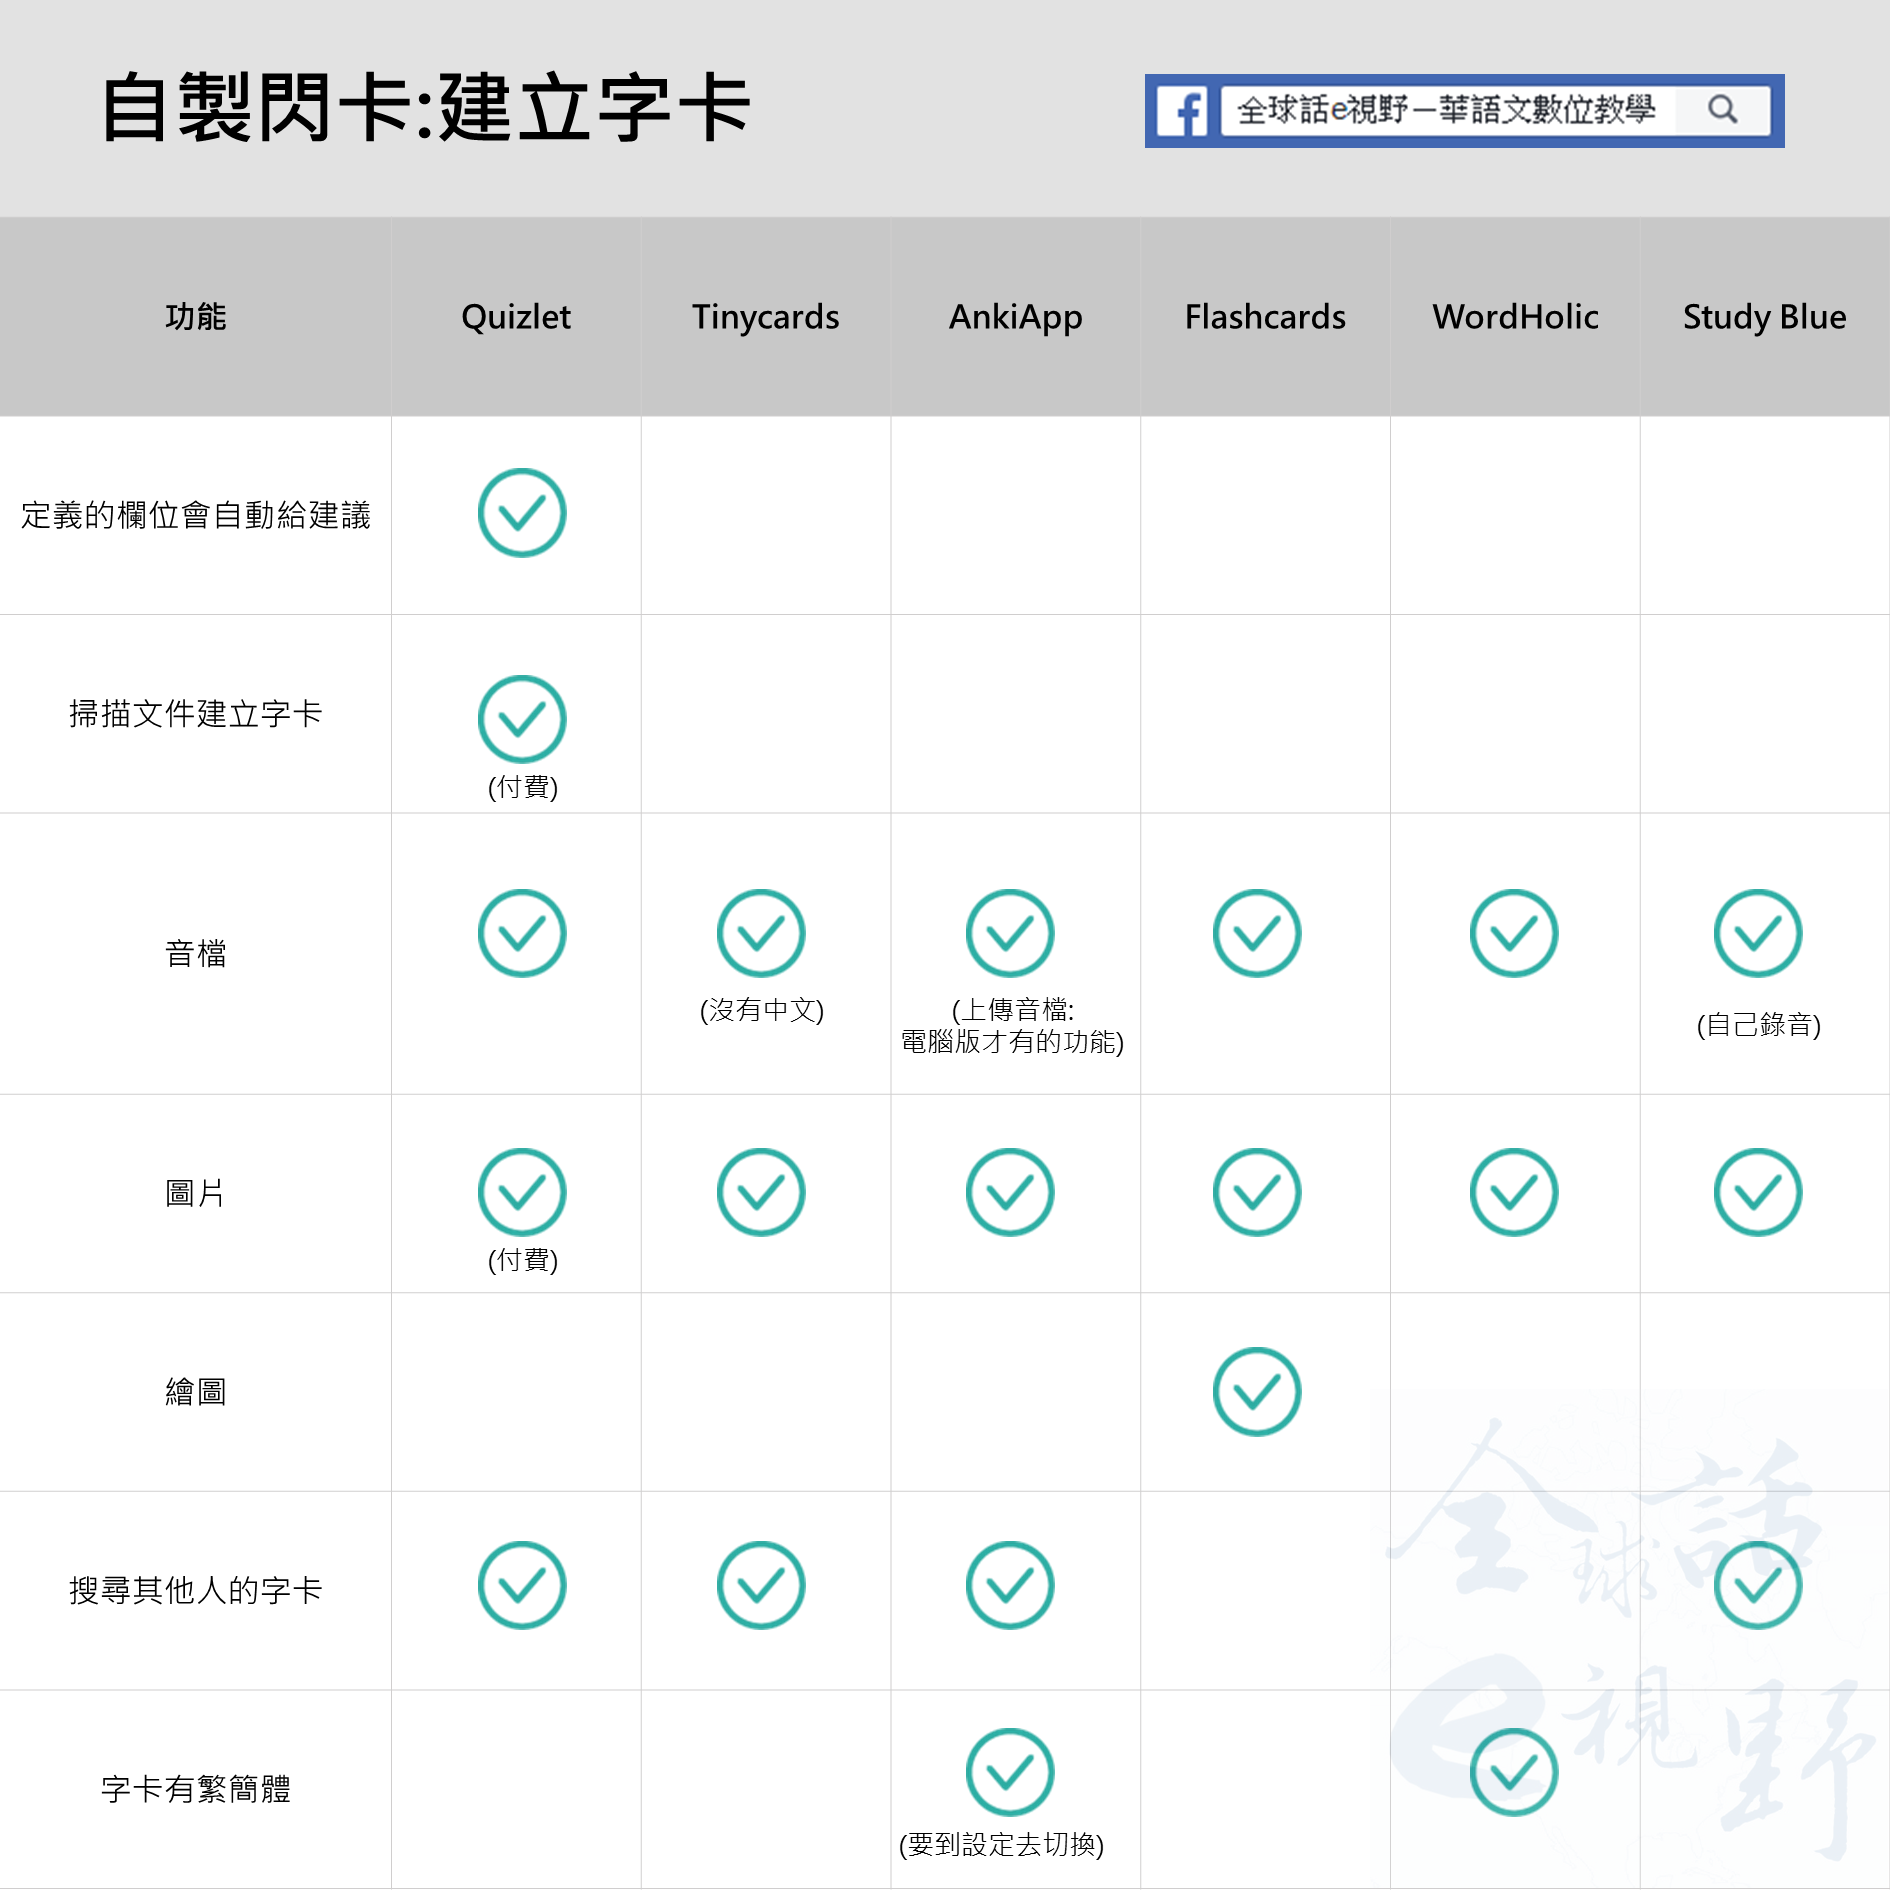This screenshot has height=1890, width=1890.
Task: Click the (要到設定去切換) note under AnkiApp
Action: [1002, 1845]
